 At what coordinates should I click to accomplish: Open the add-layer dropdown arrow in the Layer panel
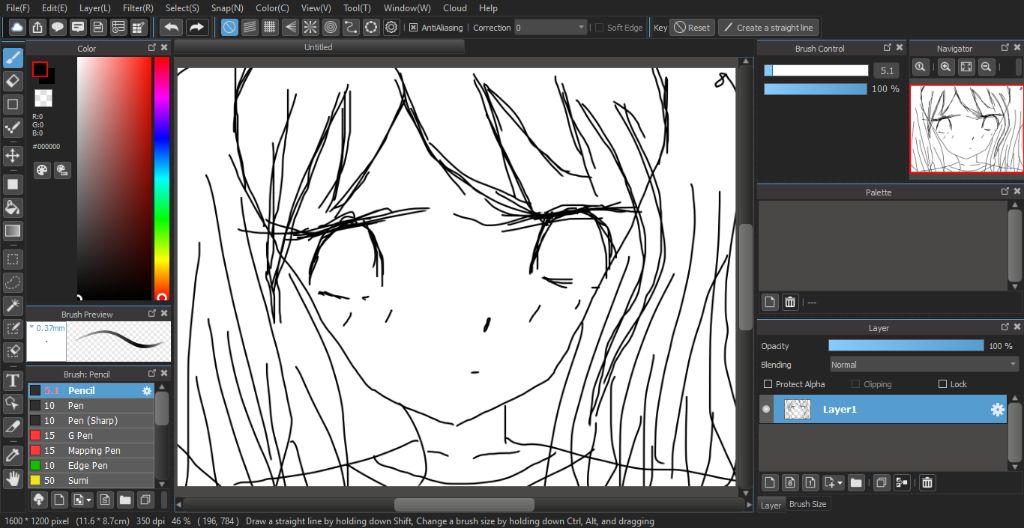tap(840, 483)
